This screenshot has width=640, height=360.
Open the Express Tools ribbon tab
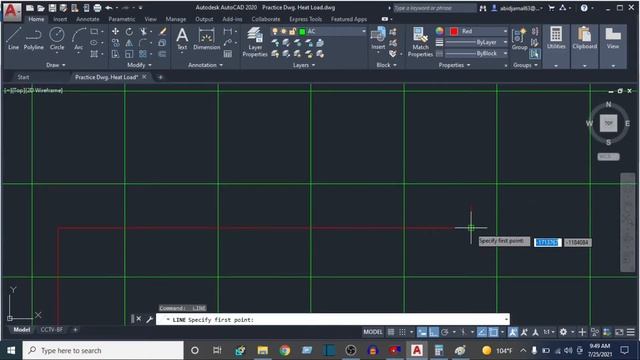(x=305, y=19)
